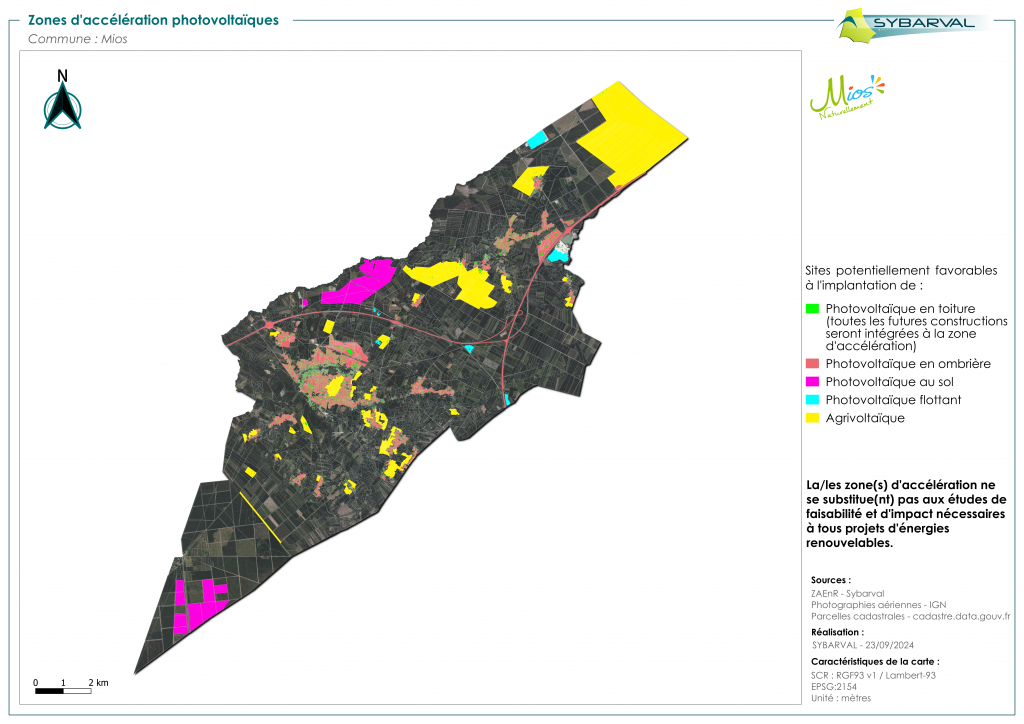
Task: Click the salmon Photovoltaïque en ombrière swatch
Action: click(812, 364)
